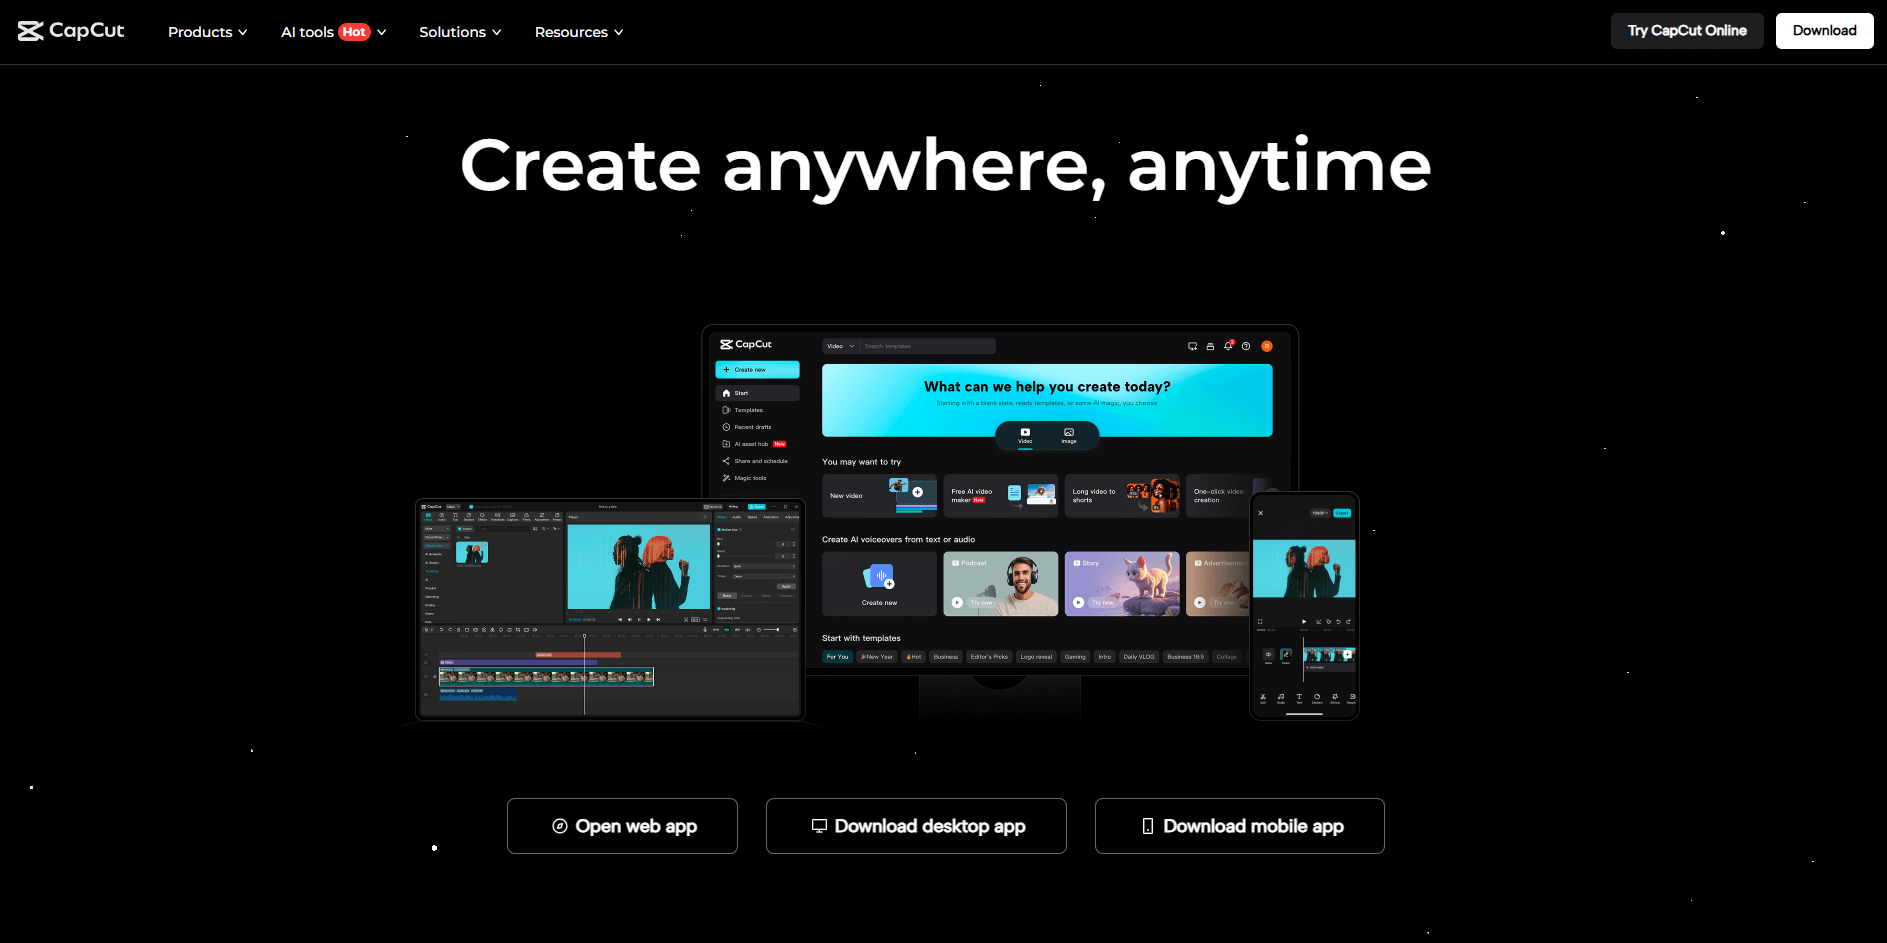
Task: Click the Create new button in mockup sidebar
Action: 757,370
